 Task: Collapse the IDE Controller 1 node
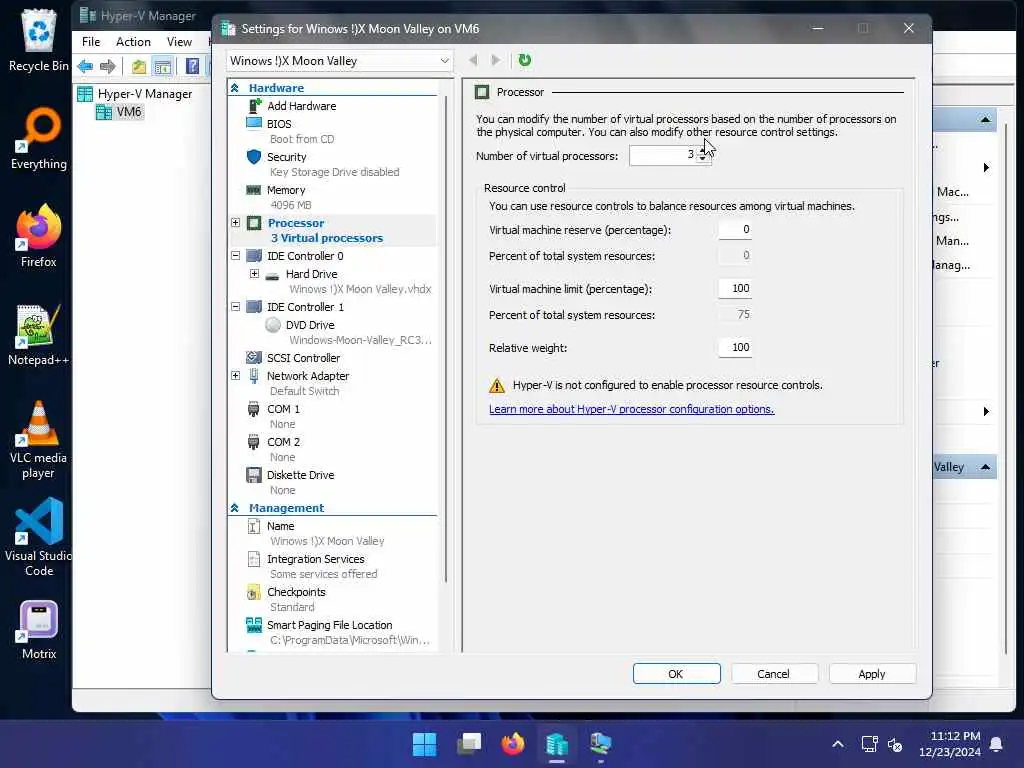tap(236, 307)
